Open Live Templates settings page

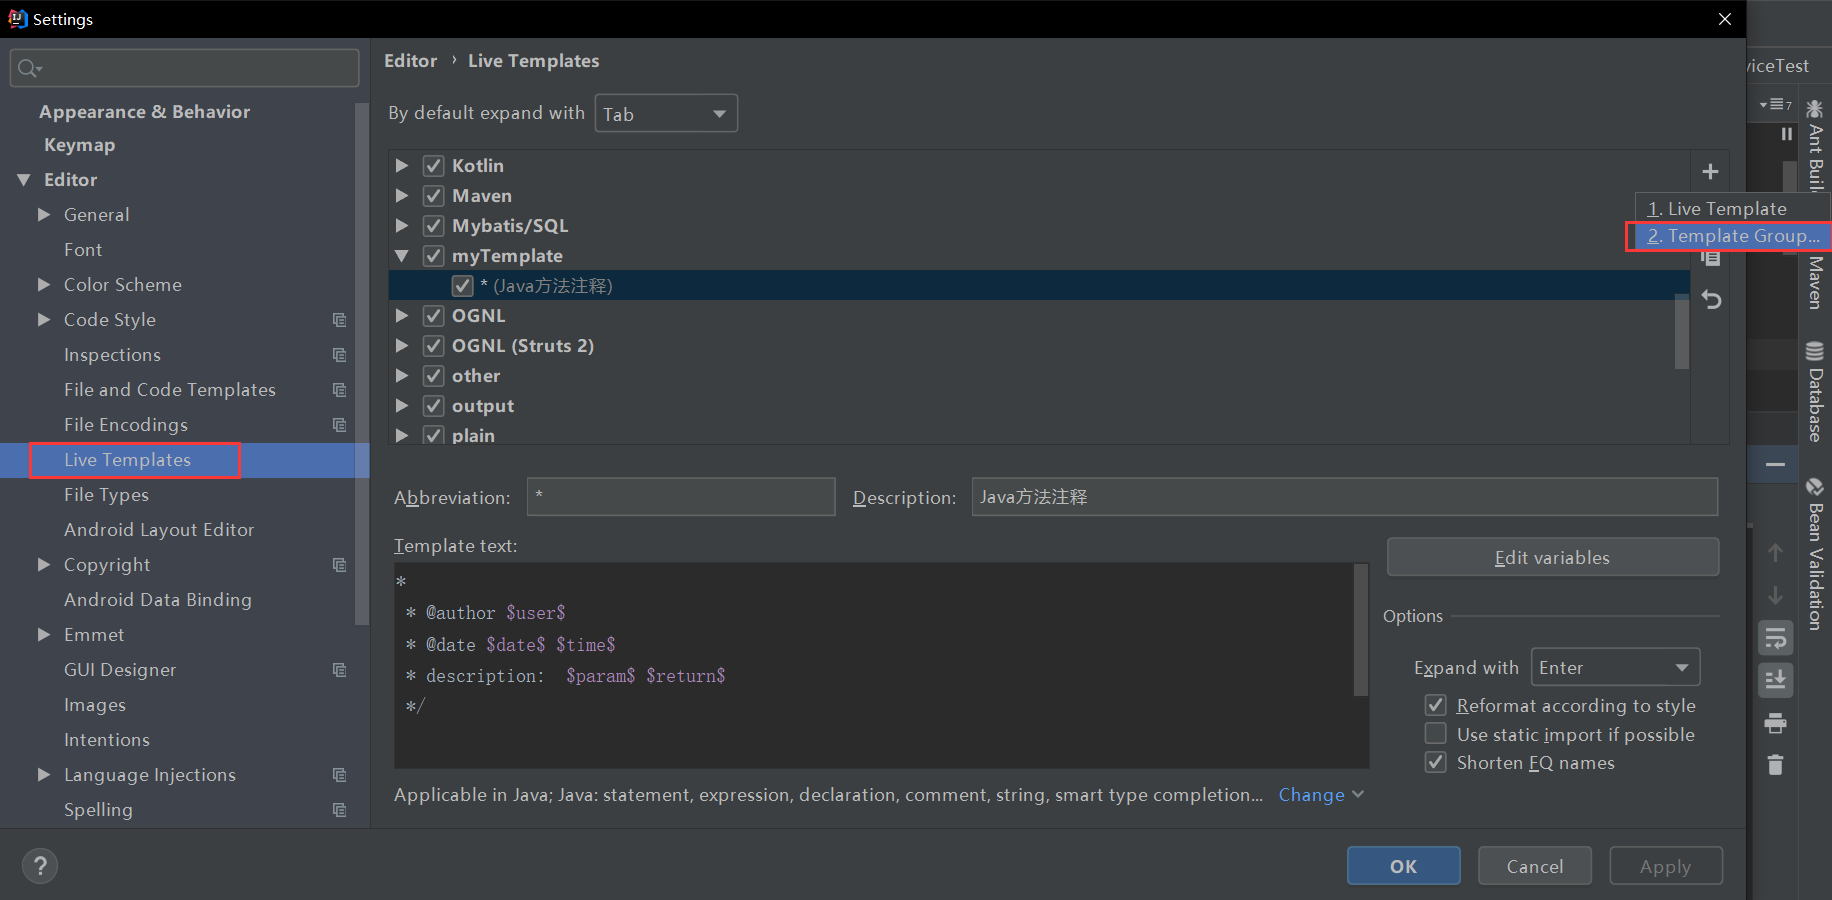[127, 460]
